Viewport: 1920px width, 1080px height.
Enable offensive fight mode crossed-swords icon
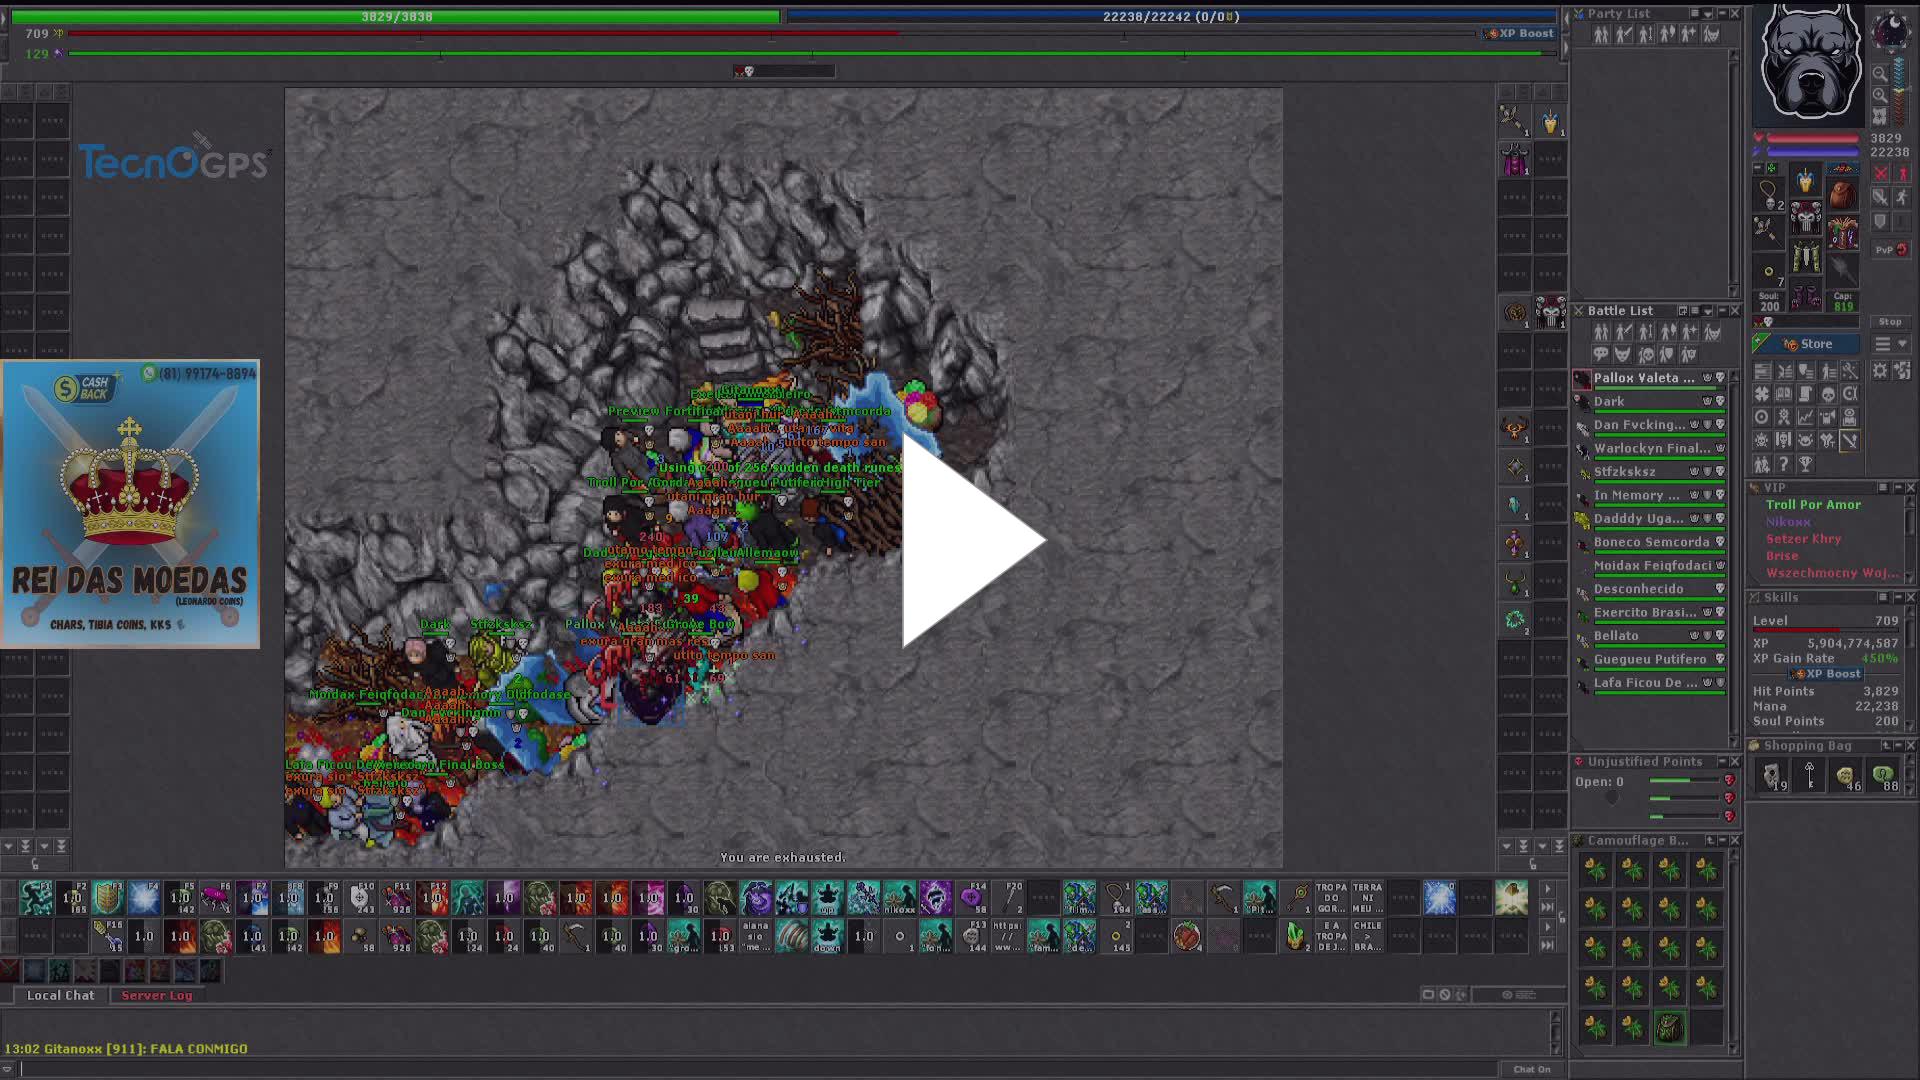click(x=1881, y=173)
